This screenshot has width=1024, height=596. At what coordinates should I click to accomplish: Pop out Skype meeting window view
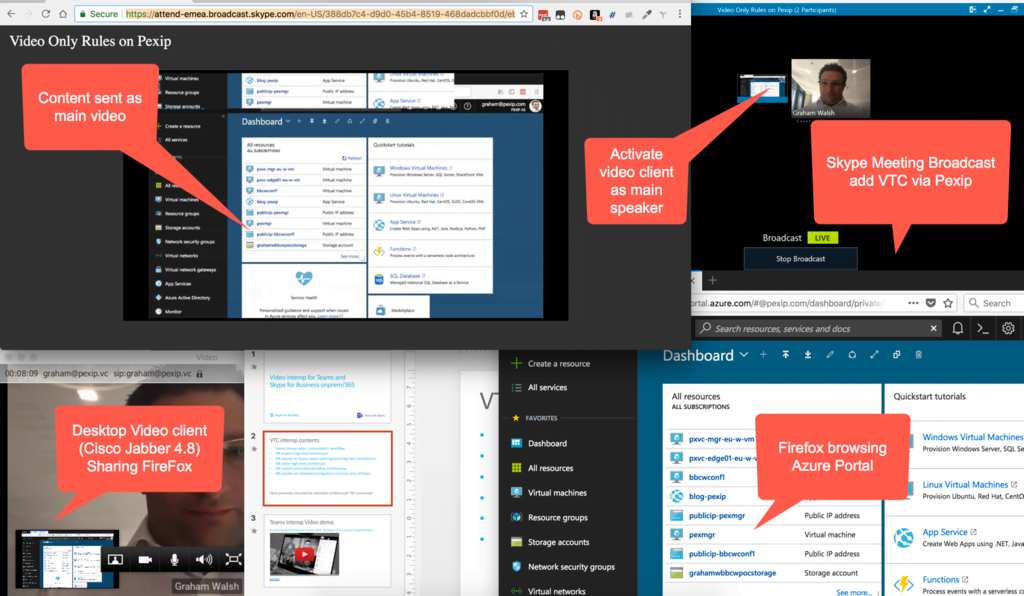(x=972, y=9)
